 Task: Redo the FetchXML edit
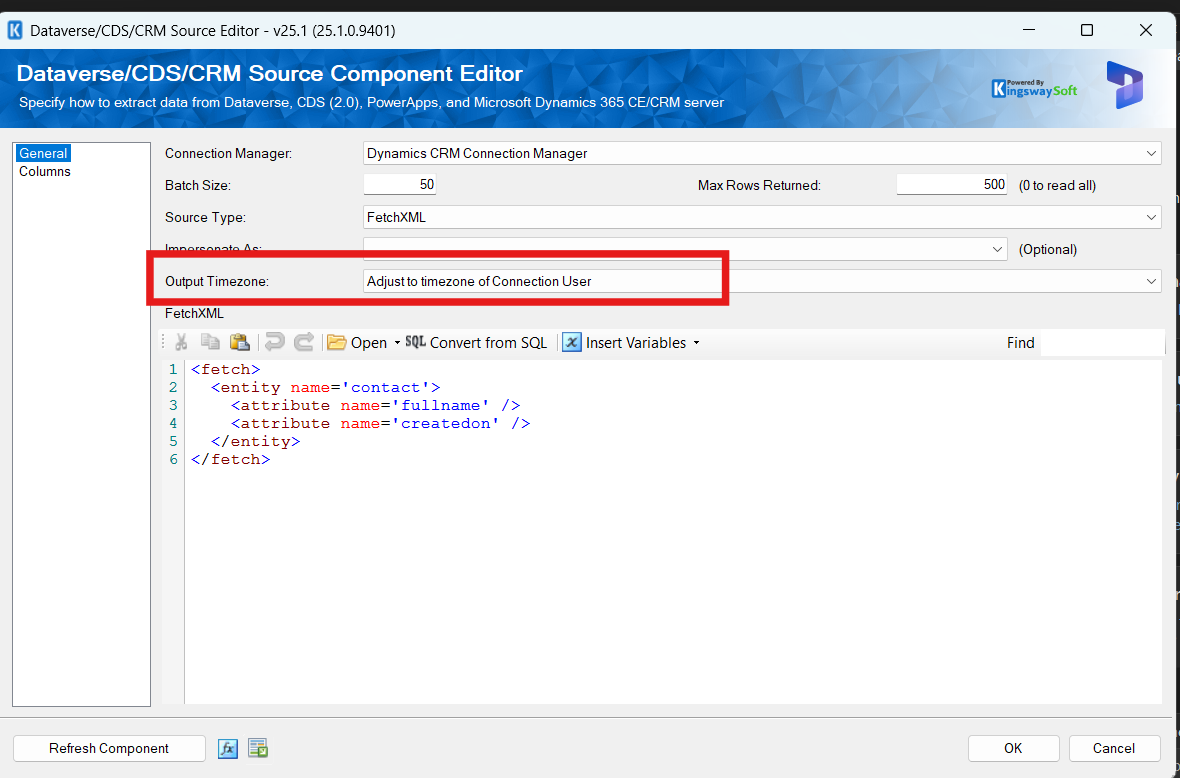pyautogui.click(x=303, y=342)
